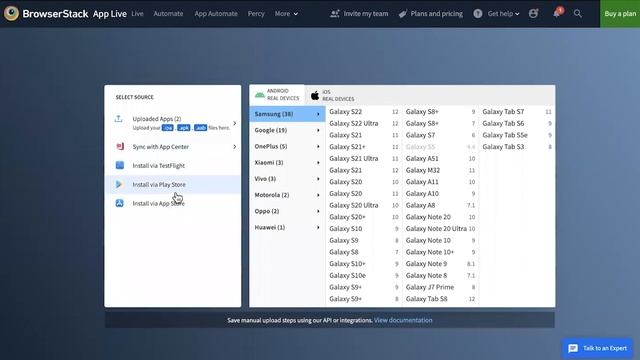Expand the Xiaomi (3) brand arrow
640x360 pixels.
(x=318, y=162)
